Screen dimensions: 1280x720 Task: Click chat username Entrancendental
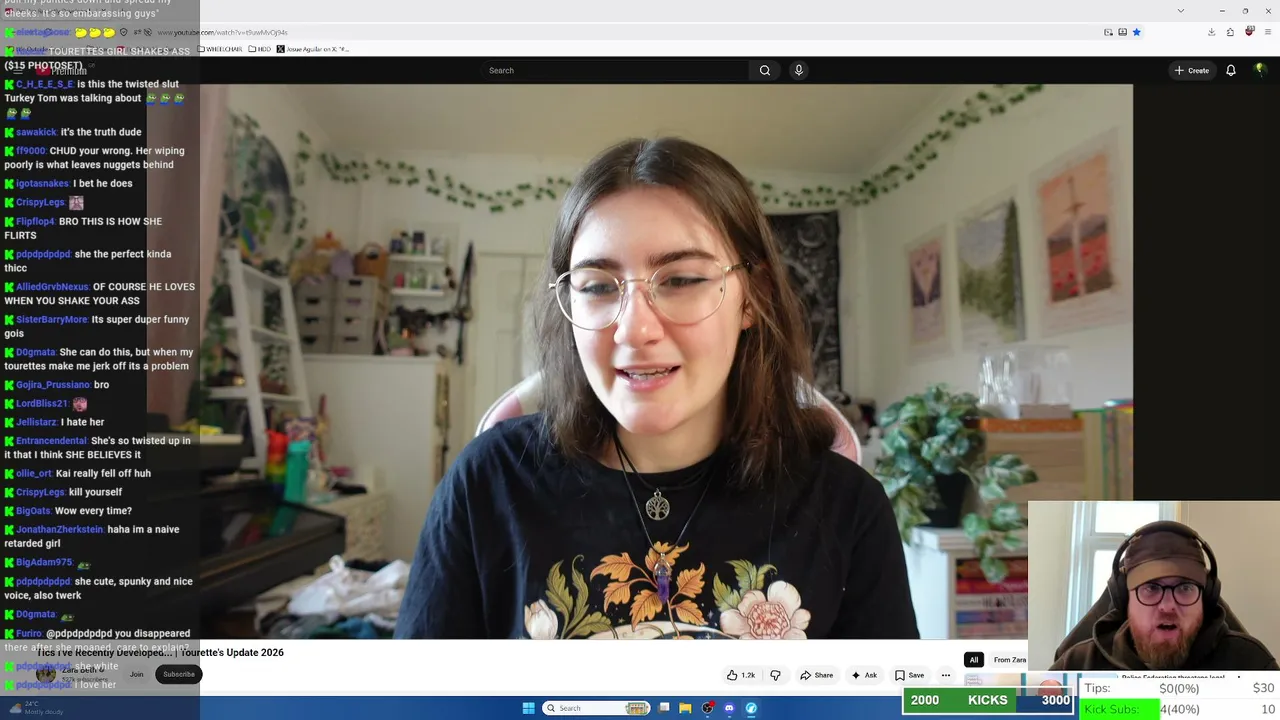(x=51, y=441)
